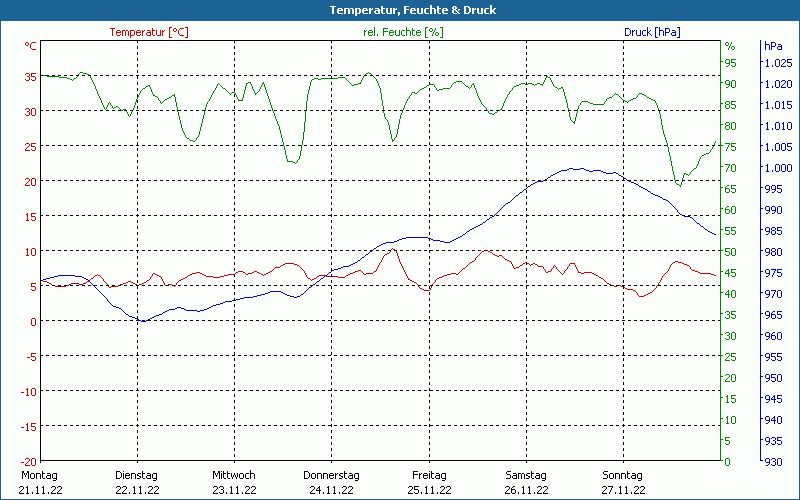Viewport: 800px width, 500px height.
Task: Click the blue pressure tick "1.000"
Action: 778,168
